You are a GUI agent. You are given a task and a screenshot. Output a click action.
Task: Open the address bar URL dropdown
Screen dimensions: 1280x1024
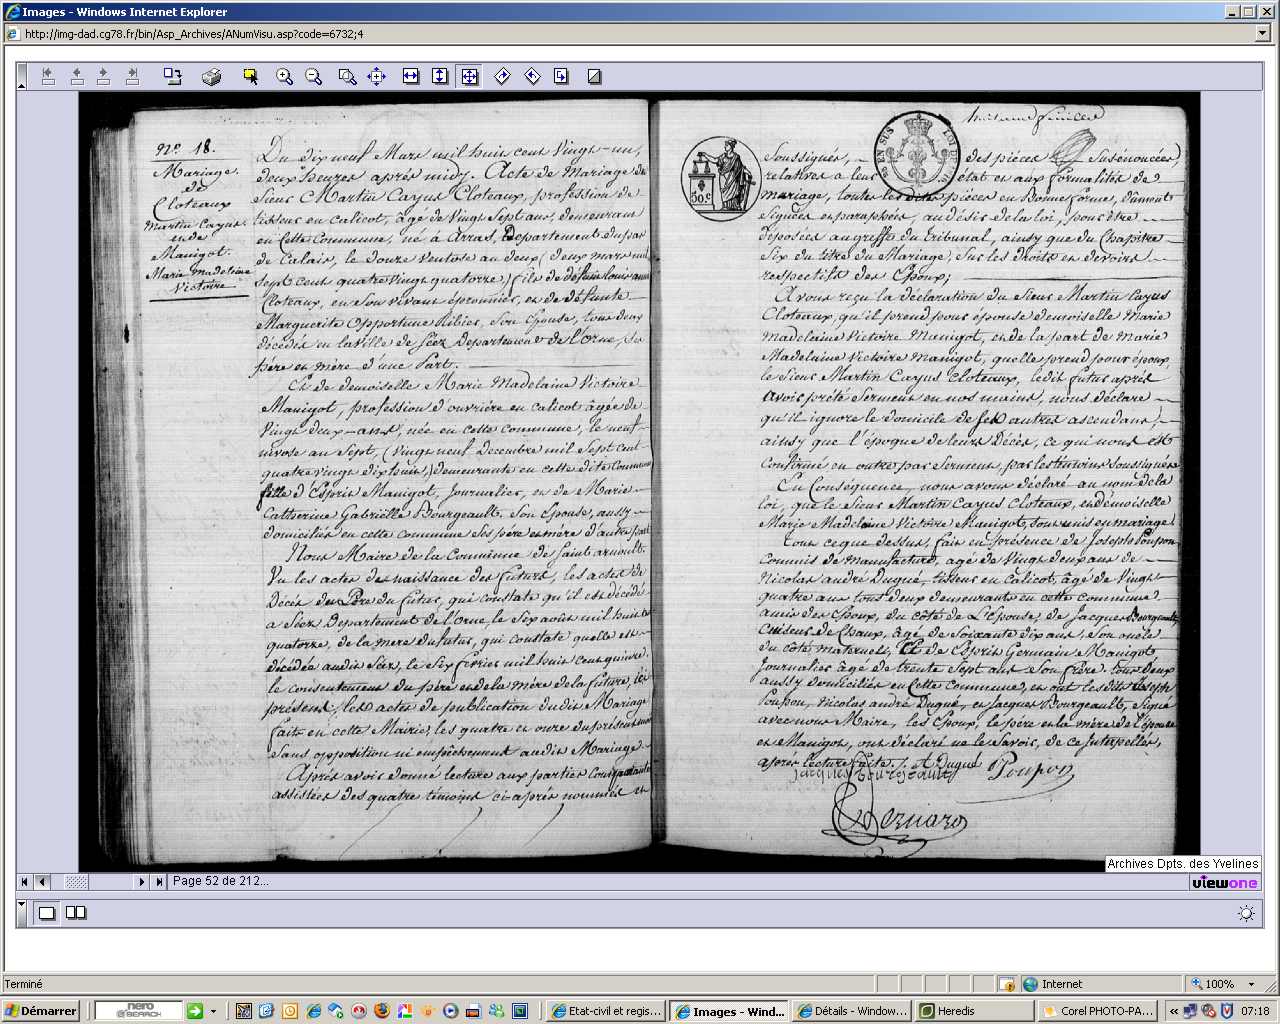1262,33
